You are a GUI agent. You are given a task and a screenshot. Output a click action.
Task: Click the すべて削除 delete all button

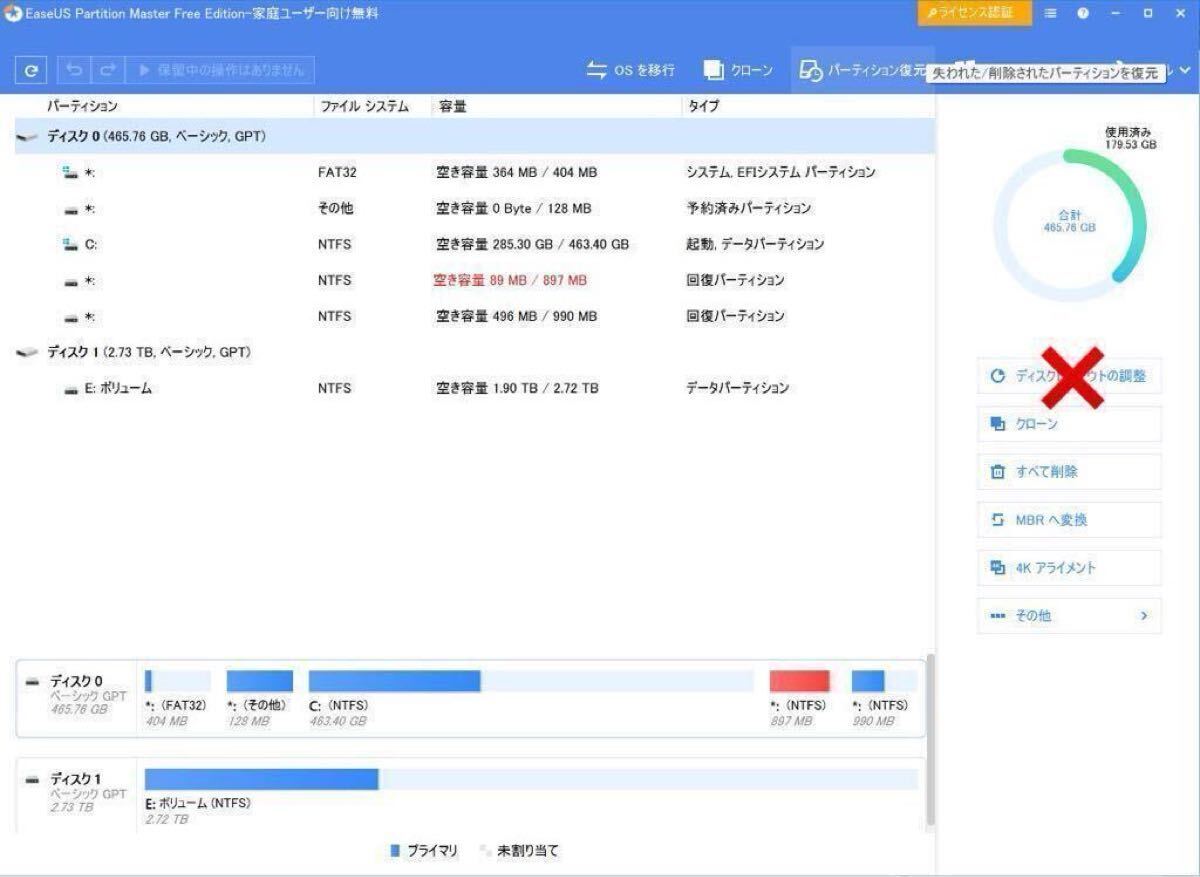1069,472
